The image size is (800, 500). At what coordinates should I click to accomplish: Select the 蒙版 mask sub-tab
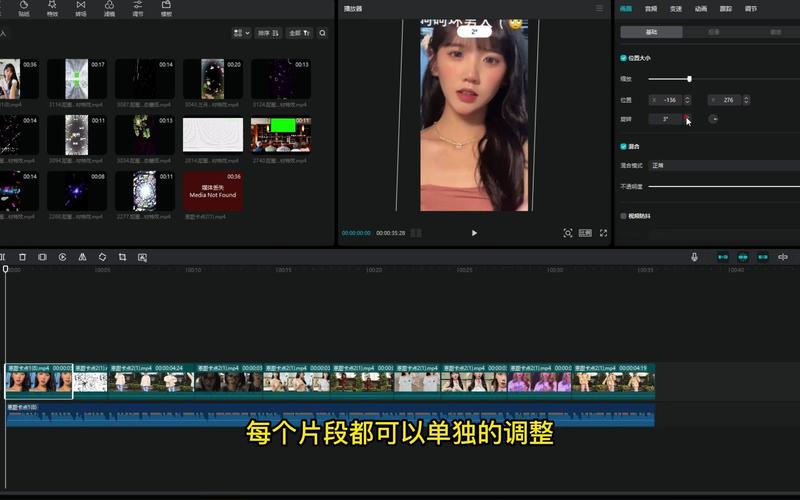(776, 32)
